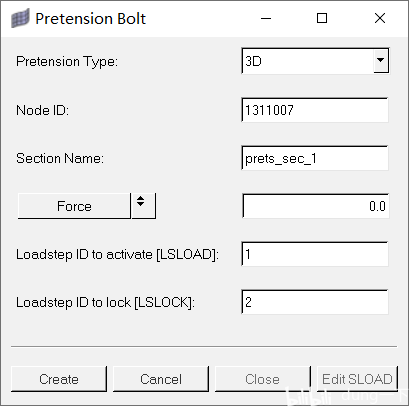409x406 pixels.
Task: Create the pretension bolt
Action: pyautogui.click(x=59, y=379)
